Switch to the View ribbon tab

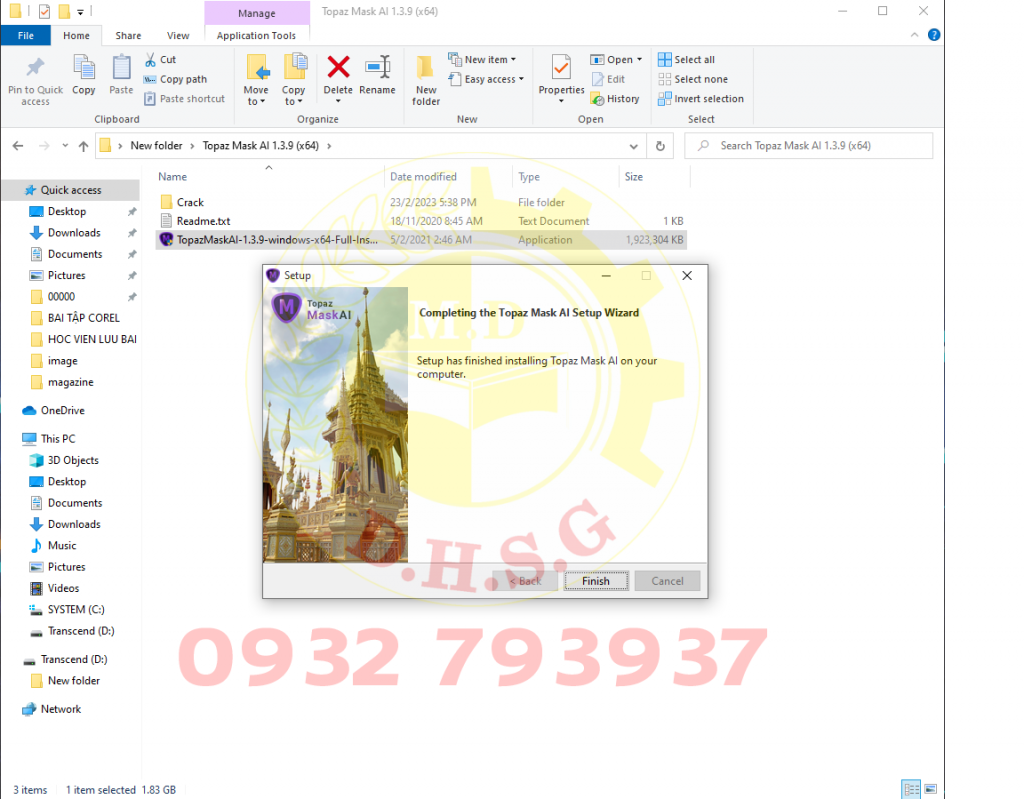click(x=178, y=35)
